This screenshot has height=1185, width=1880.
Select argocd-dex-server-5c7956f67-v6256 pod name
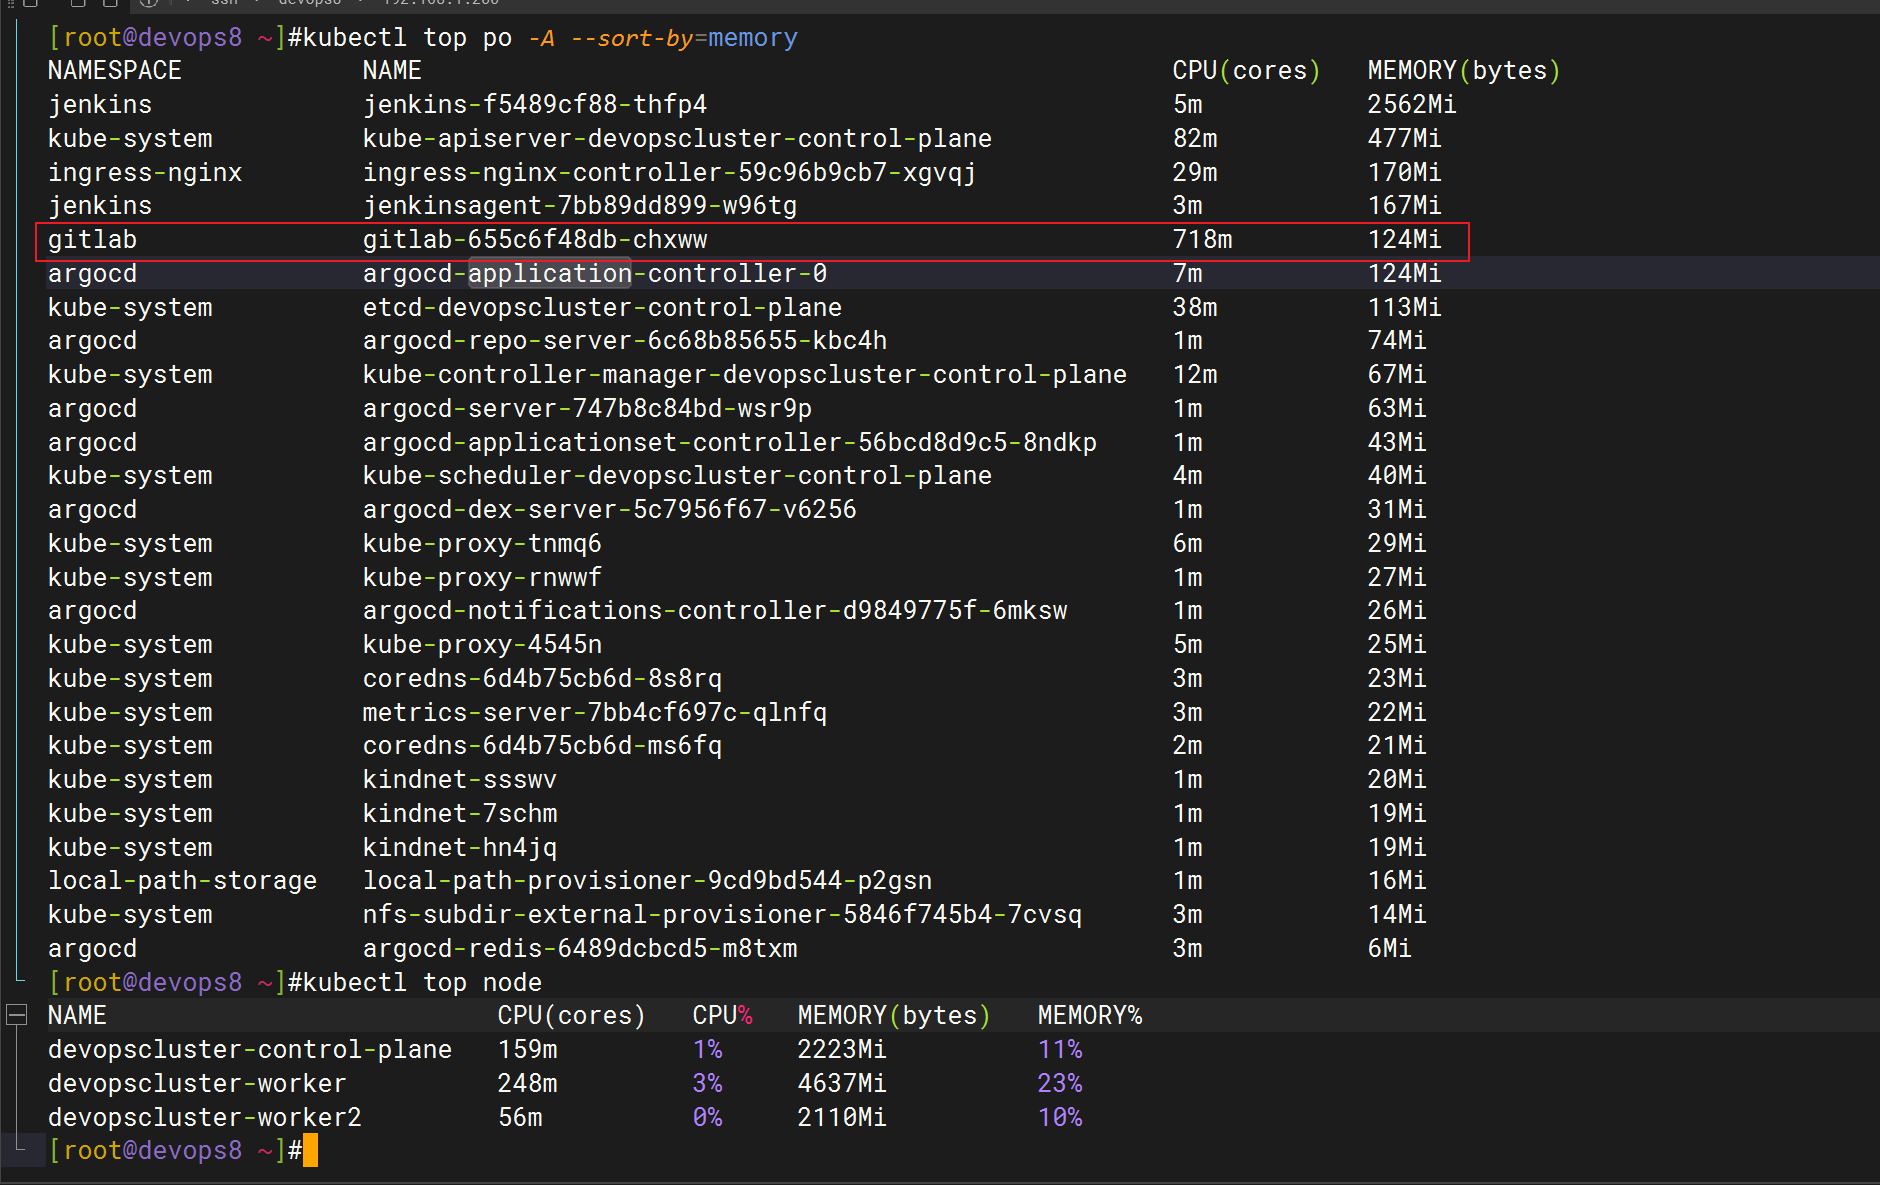[x=610, y=510]
